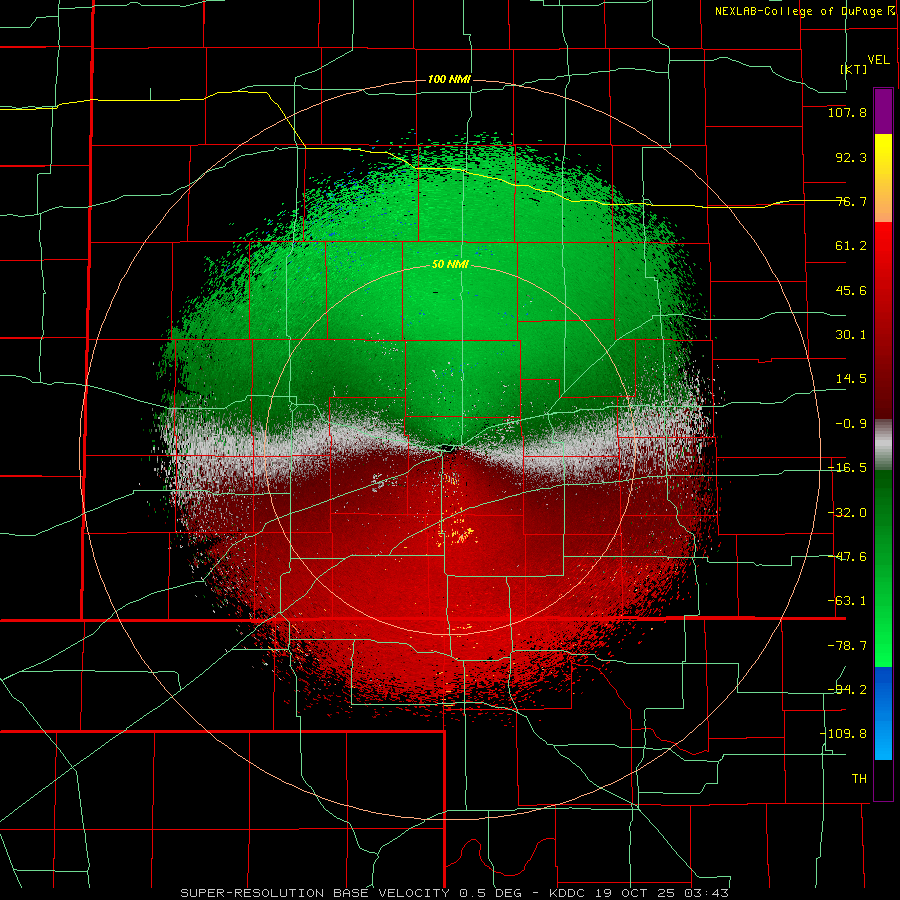900x900 pixels.
Task: Click the 76.7 value on velocity scale
Action: tap(851, 201)
